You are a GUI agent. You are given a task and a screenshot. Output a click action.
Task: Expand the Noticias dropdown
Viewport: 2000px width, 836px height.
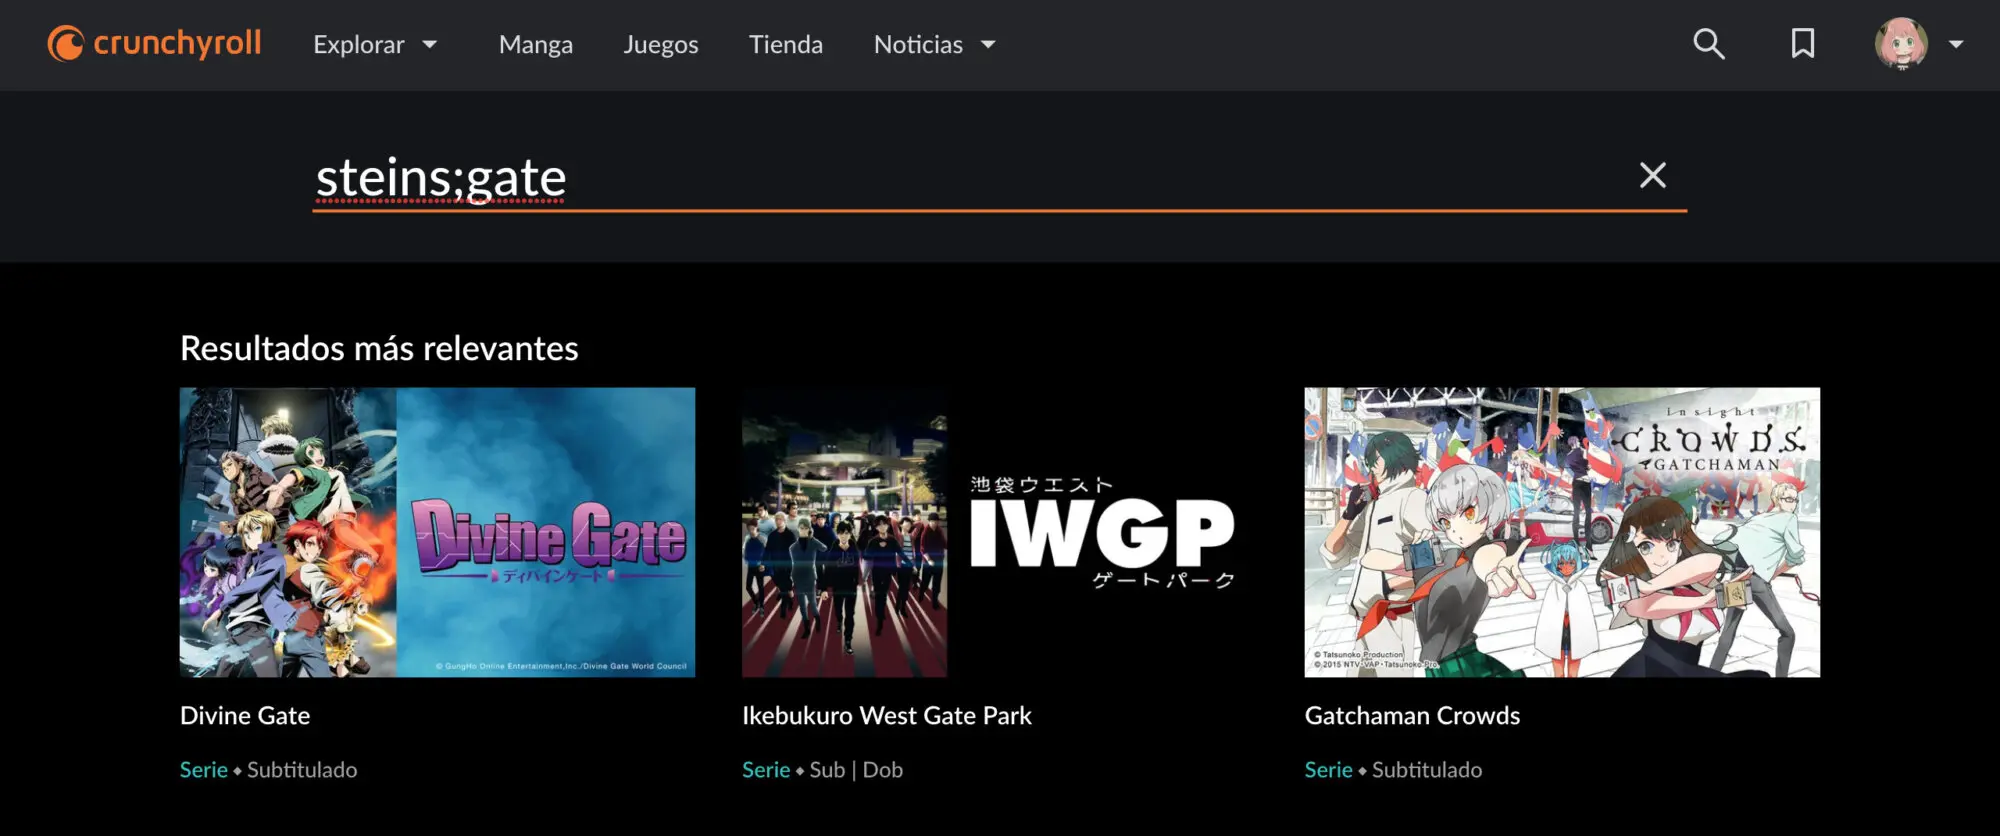[x=935, y=45]
